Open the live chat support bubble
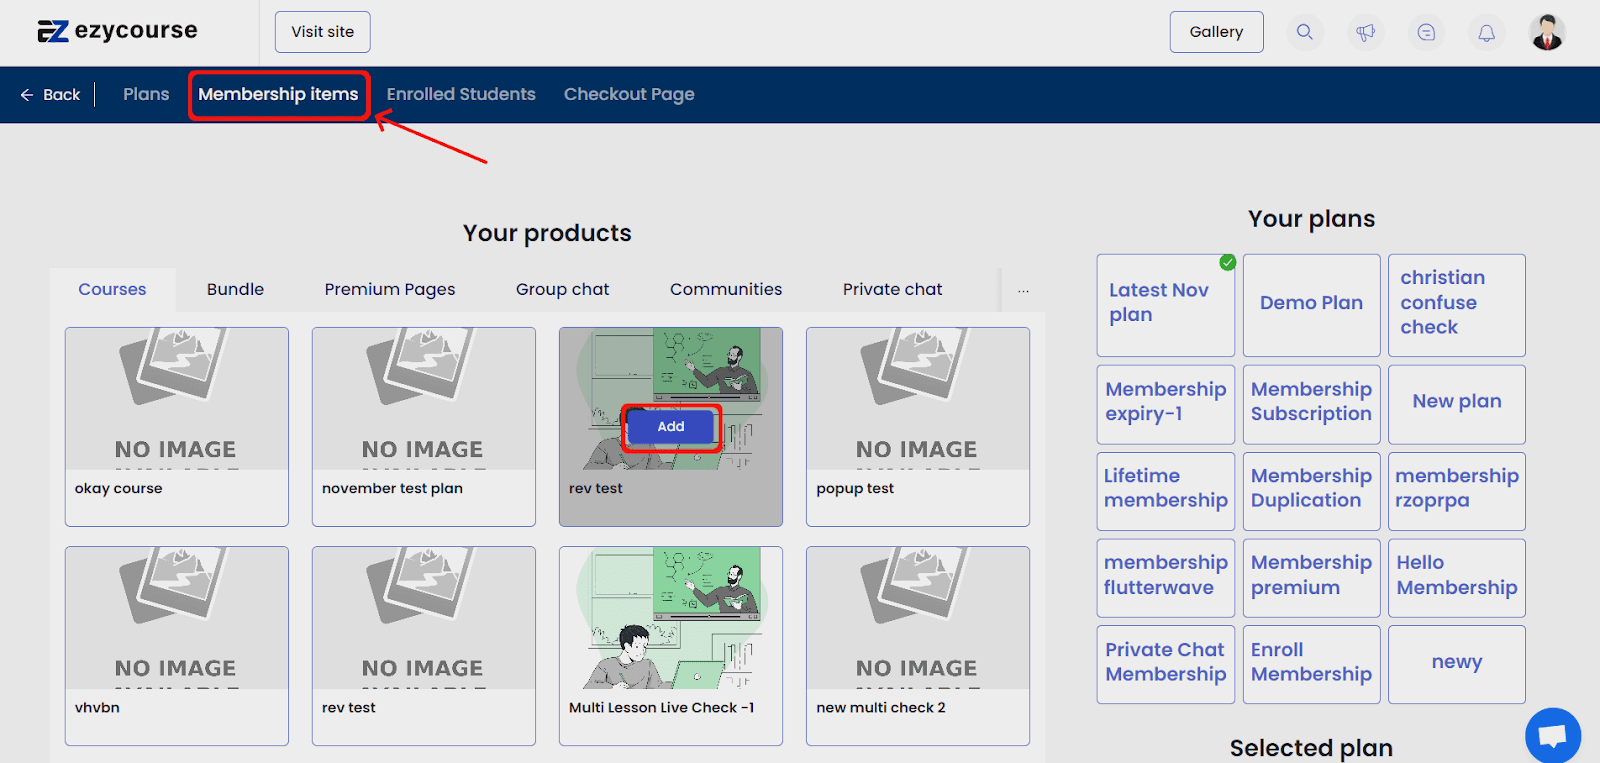The image size is (1600, 763). (x=1552, y=735)
